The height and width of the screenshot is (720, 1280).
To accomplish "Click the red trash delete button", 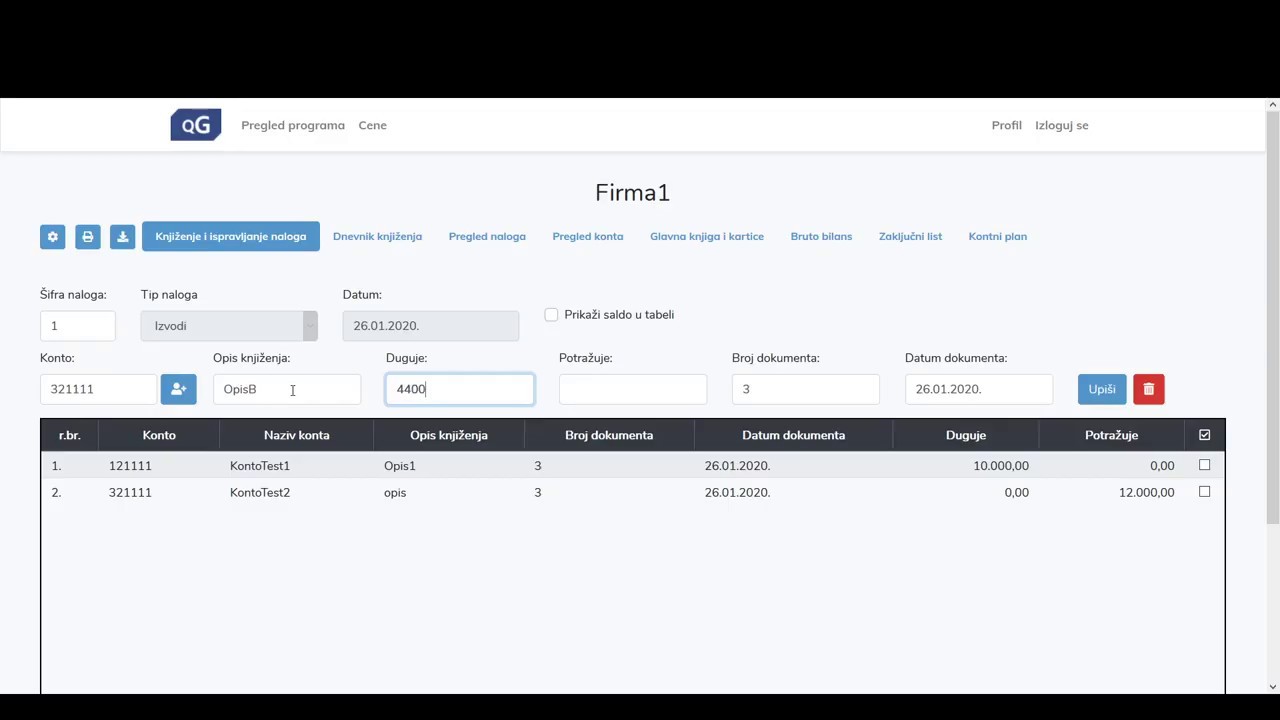I will [1149, 389].
